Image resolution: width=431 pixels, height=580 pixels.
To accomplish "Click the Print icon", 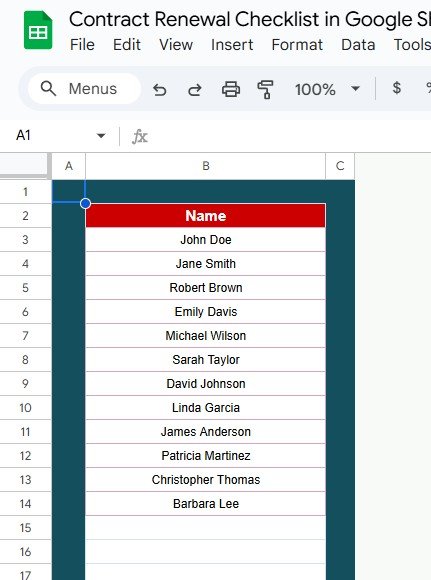I will [x=230, y=89].
